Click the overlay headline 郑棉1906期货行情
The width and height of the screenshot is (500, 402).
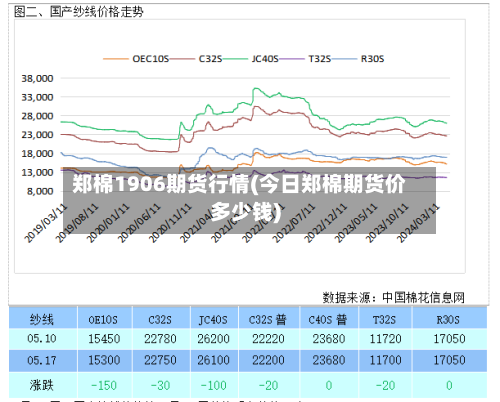click(161, 184)
